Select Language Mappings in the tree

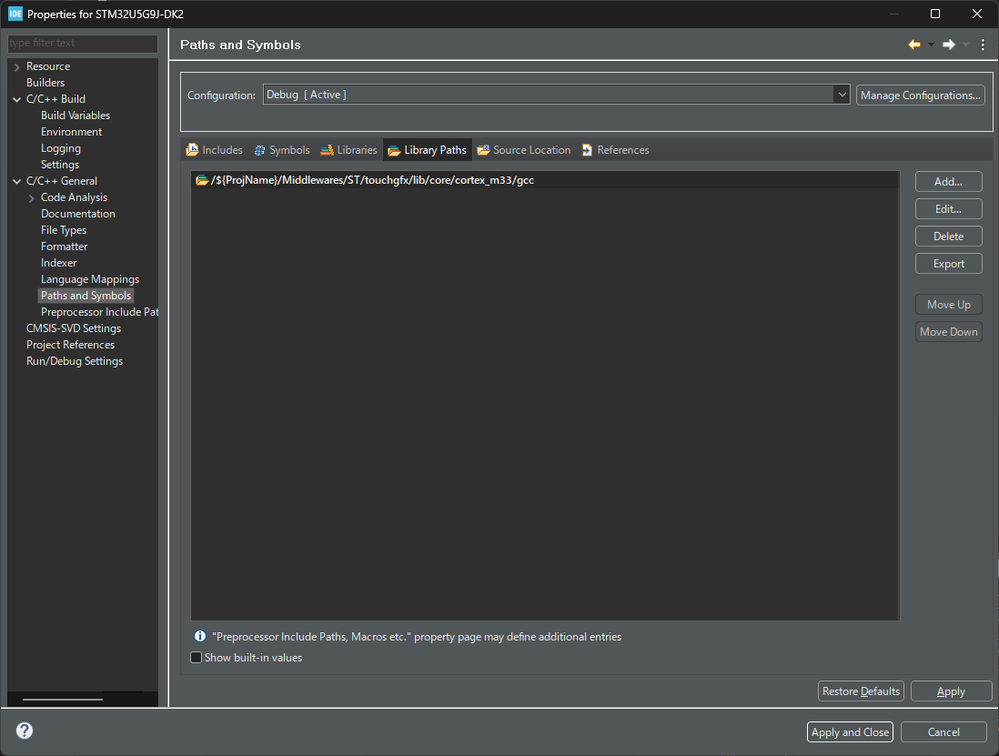tap(90, 279)
